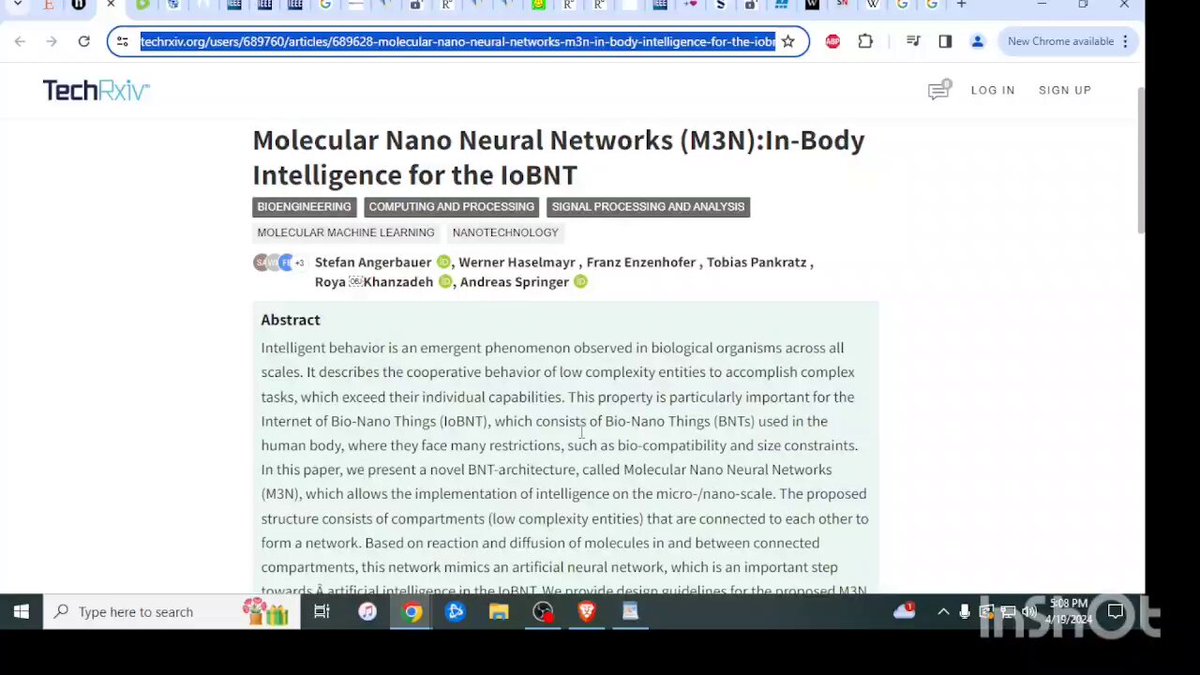Click the paper title Molecular Nano Neural Networks
1200x675 pixels.
[x=558, y=157]
